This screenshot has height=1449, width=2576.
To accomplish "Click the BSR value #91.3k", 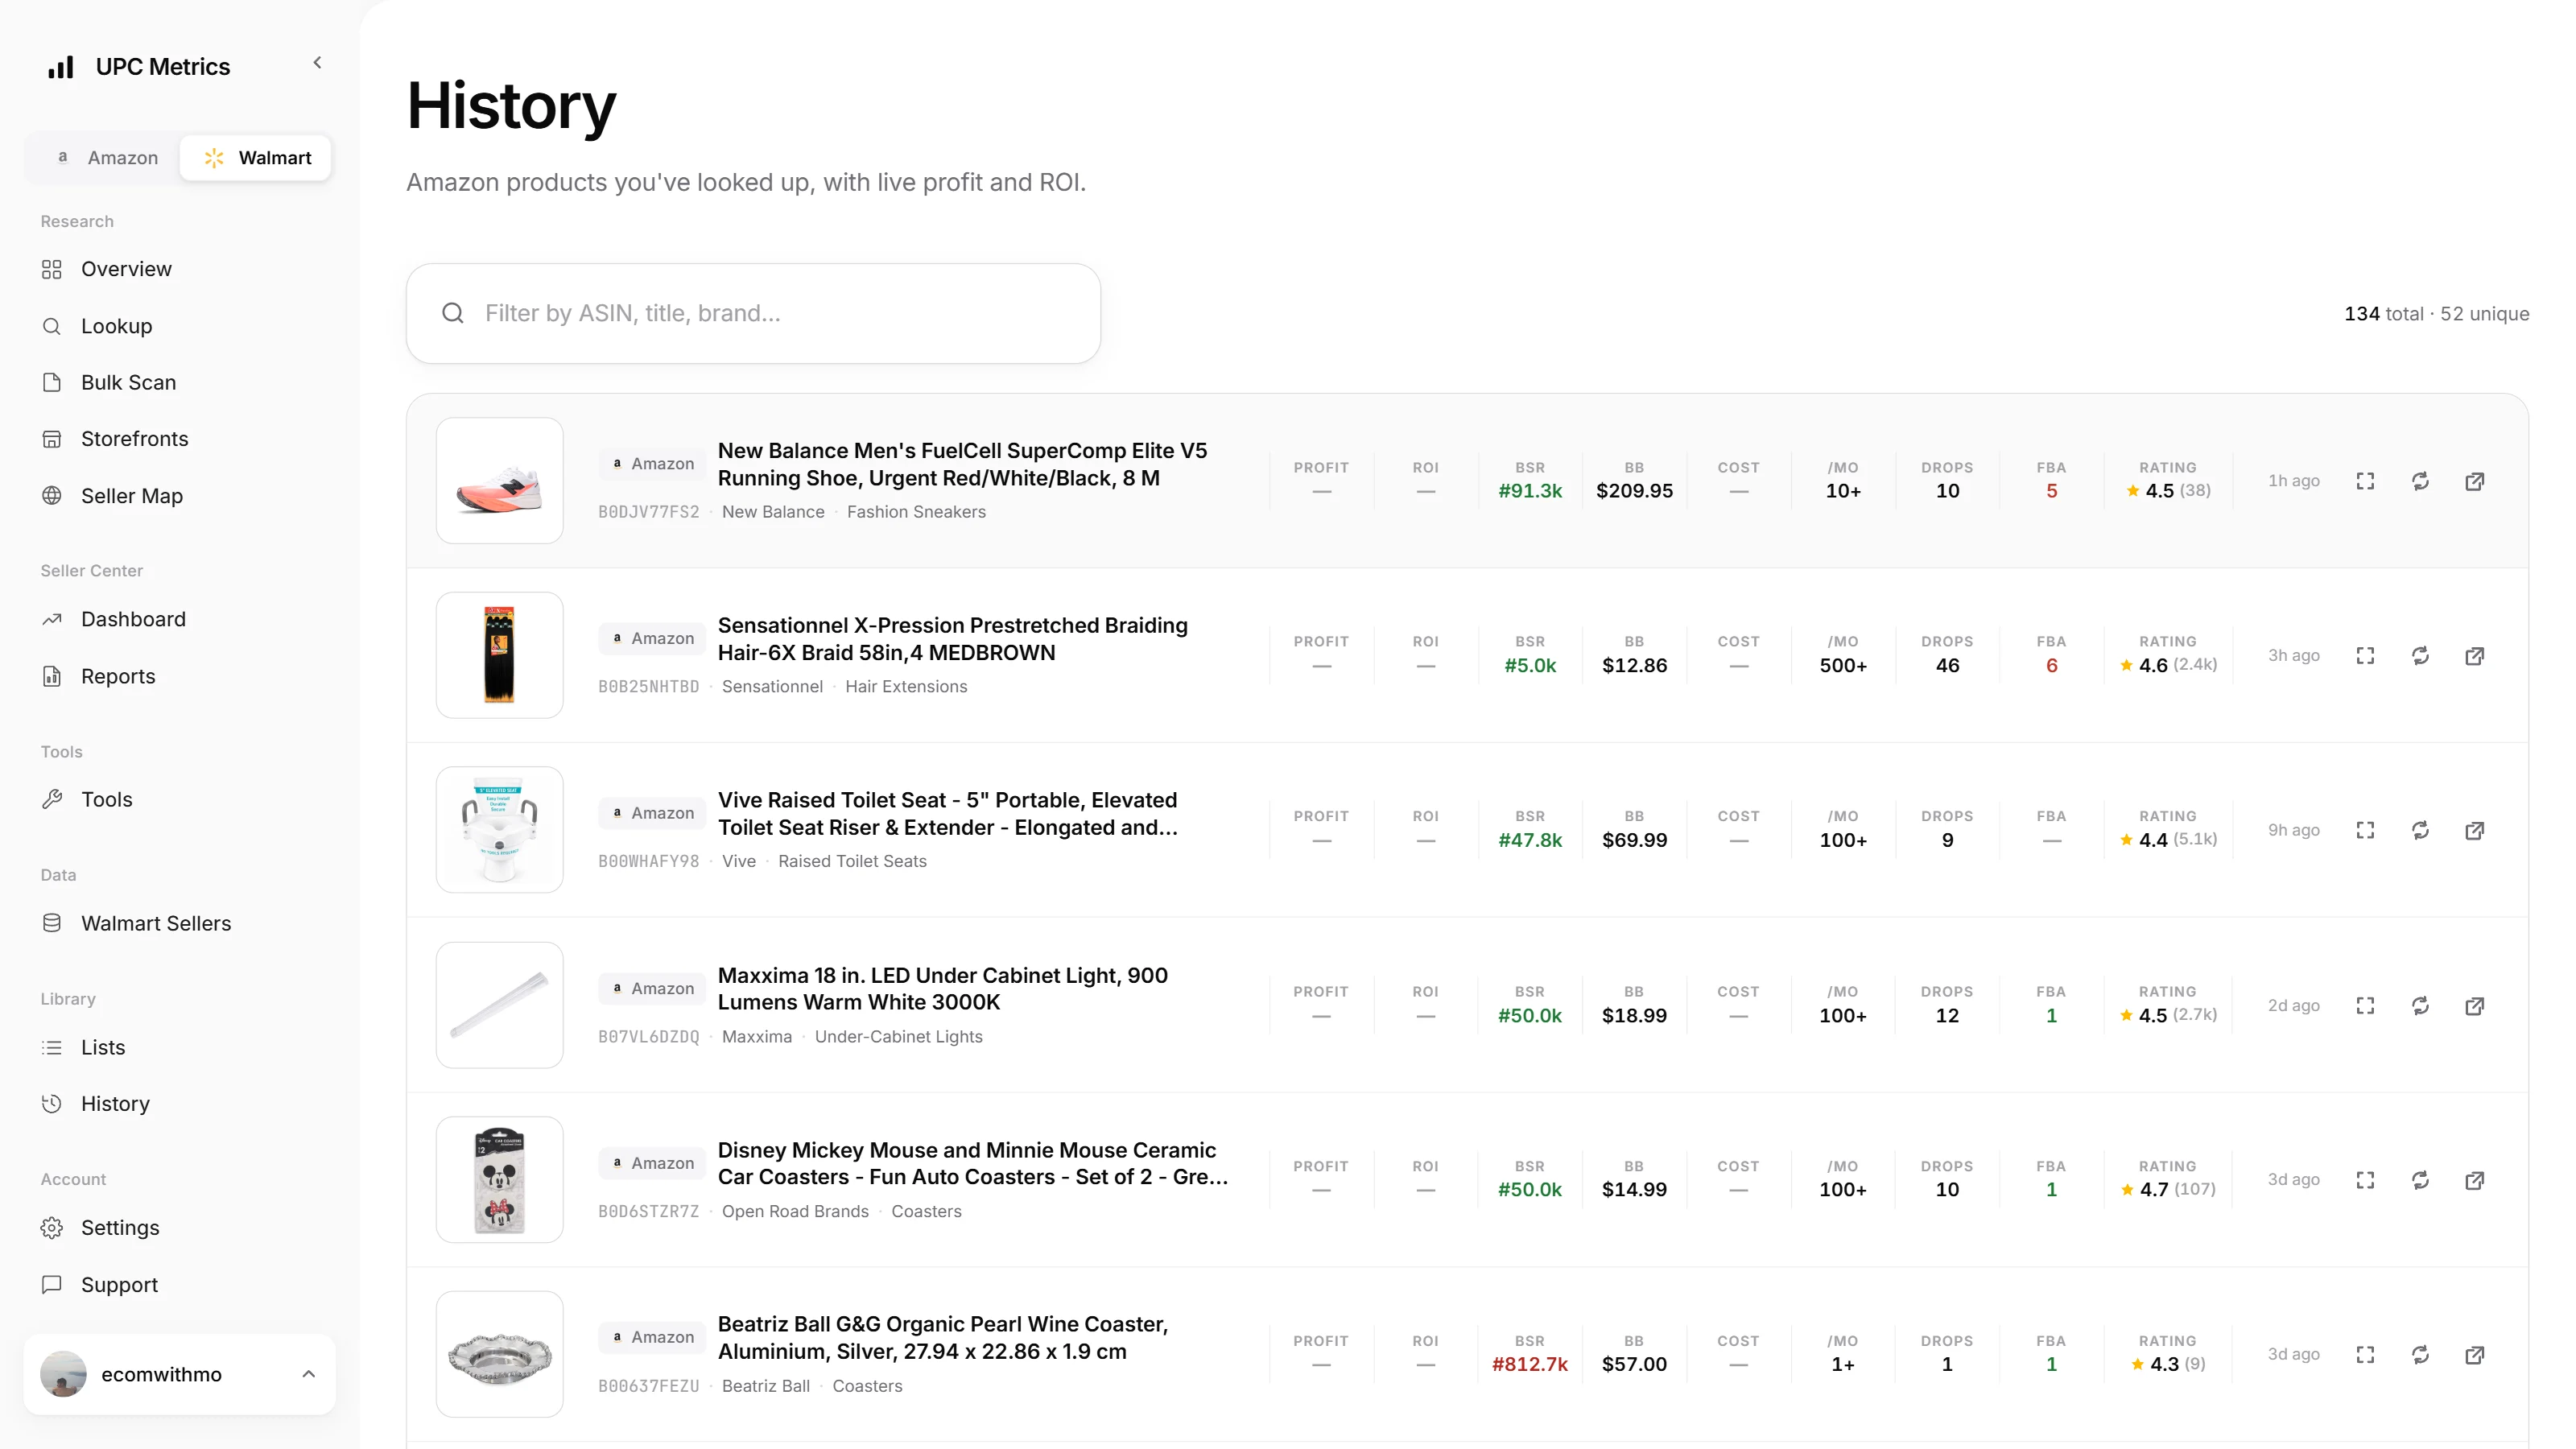I will point(1530,491).
